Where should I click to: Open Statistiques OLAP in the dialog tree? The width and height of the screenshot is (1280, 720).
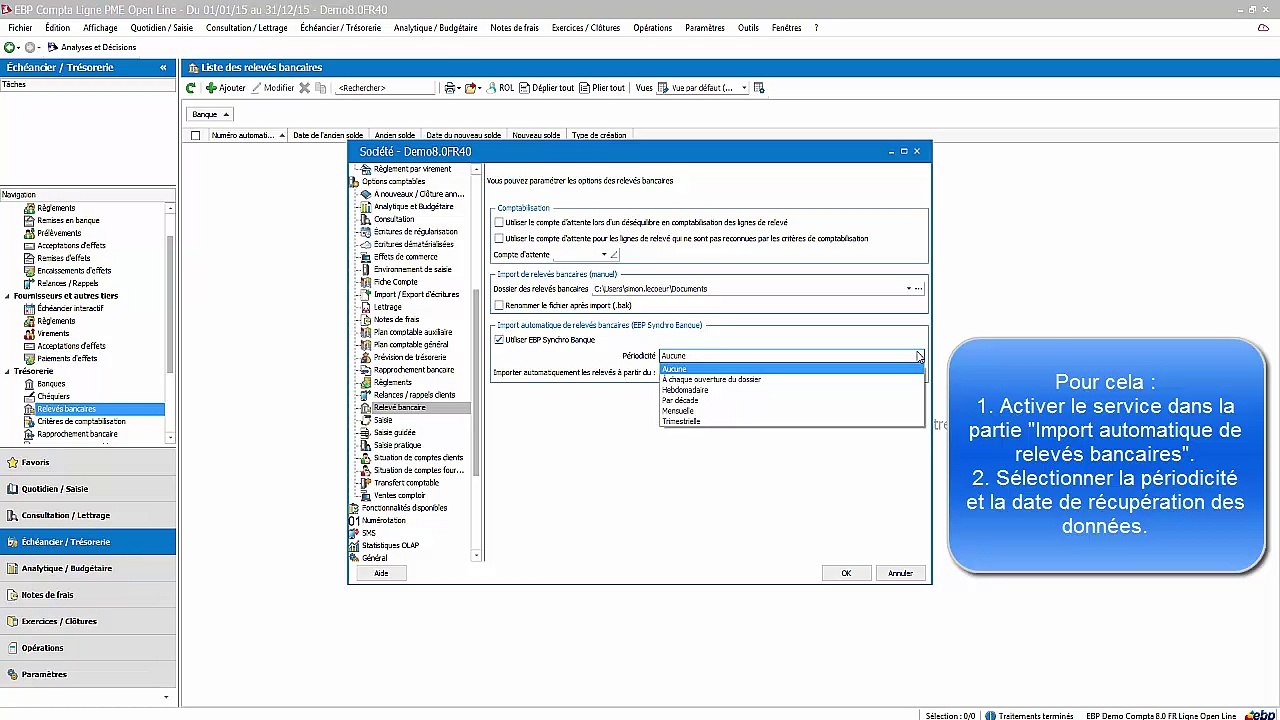[x=390, y=545]
